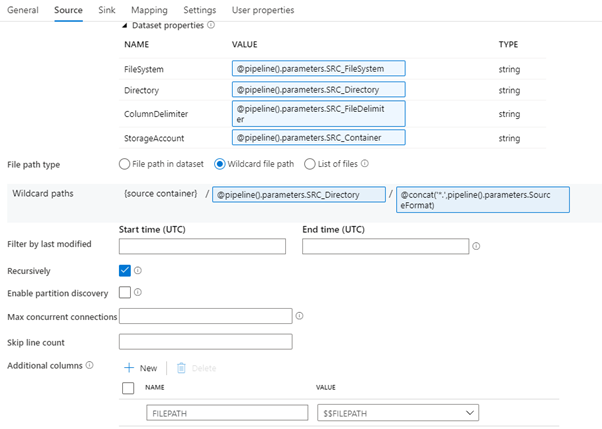Click the FileSystem property name
602x429 pixels.
144,69
